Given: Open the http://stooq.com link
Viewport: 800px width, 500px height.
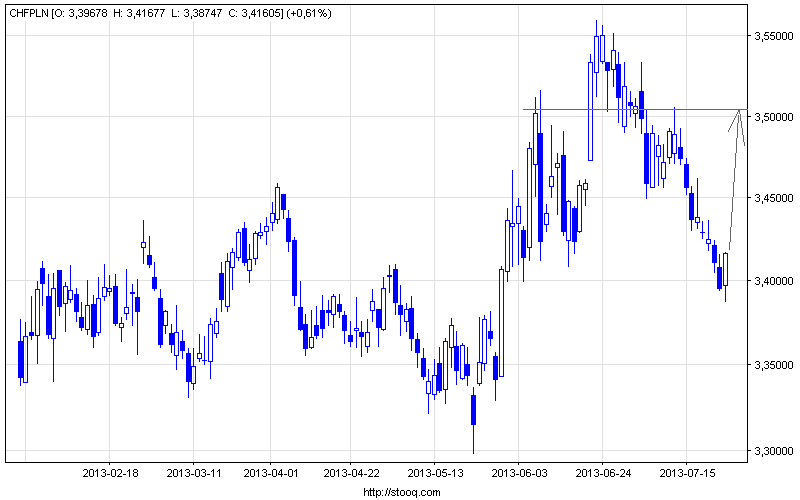Looking at the screenshot, I should click(x=402, y=492).
